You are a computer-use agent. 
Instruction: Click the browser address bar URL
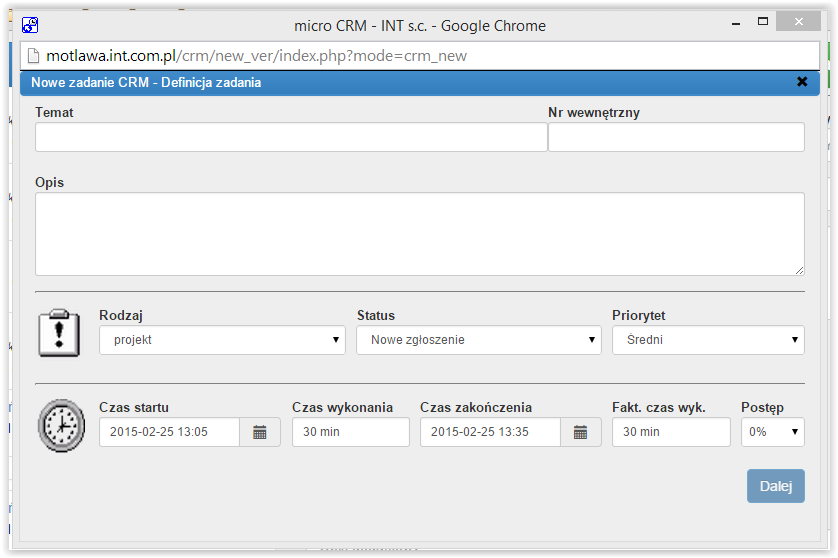[257, 56]
